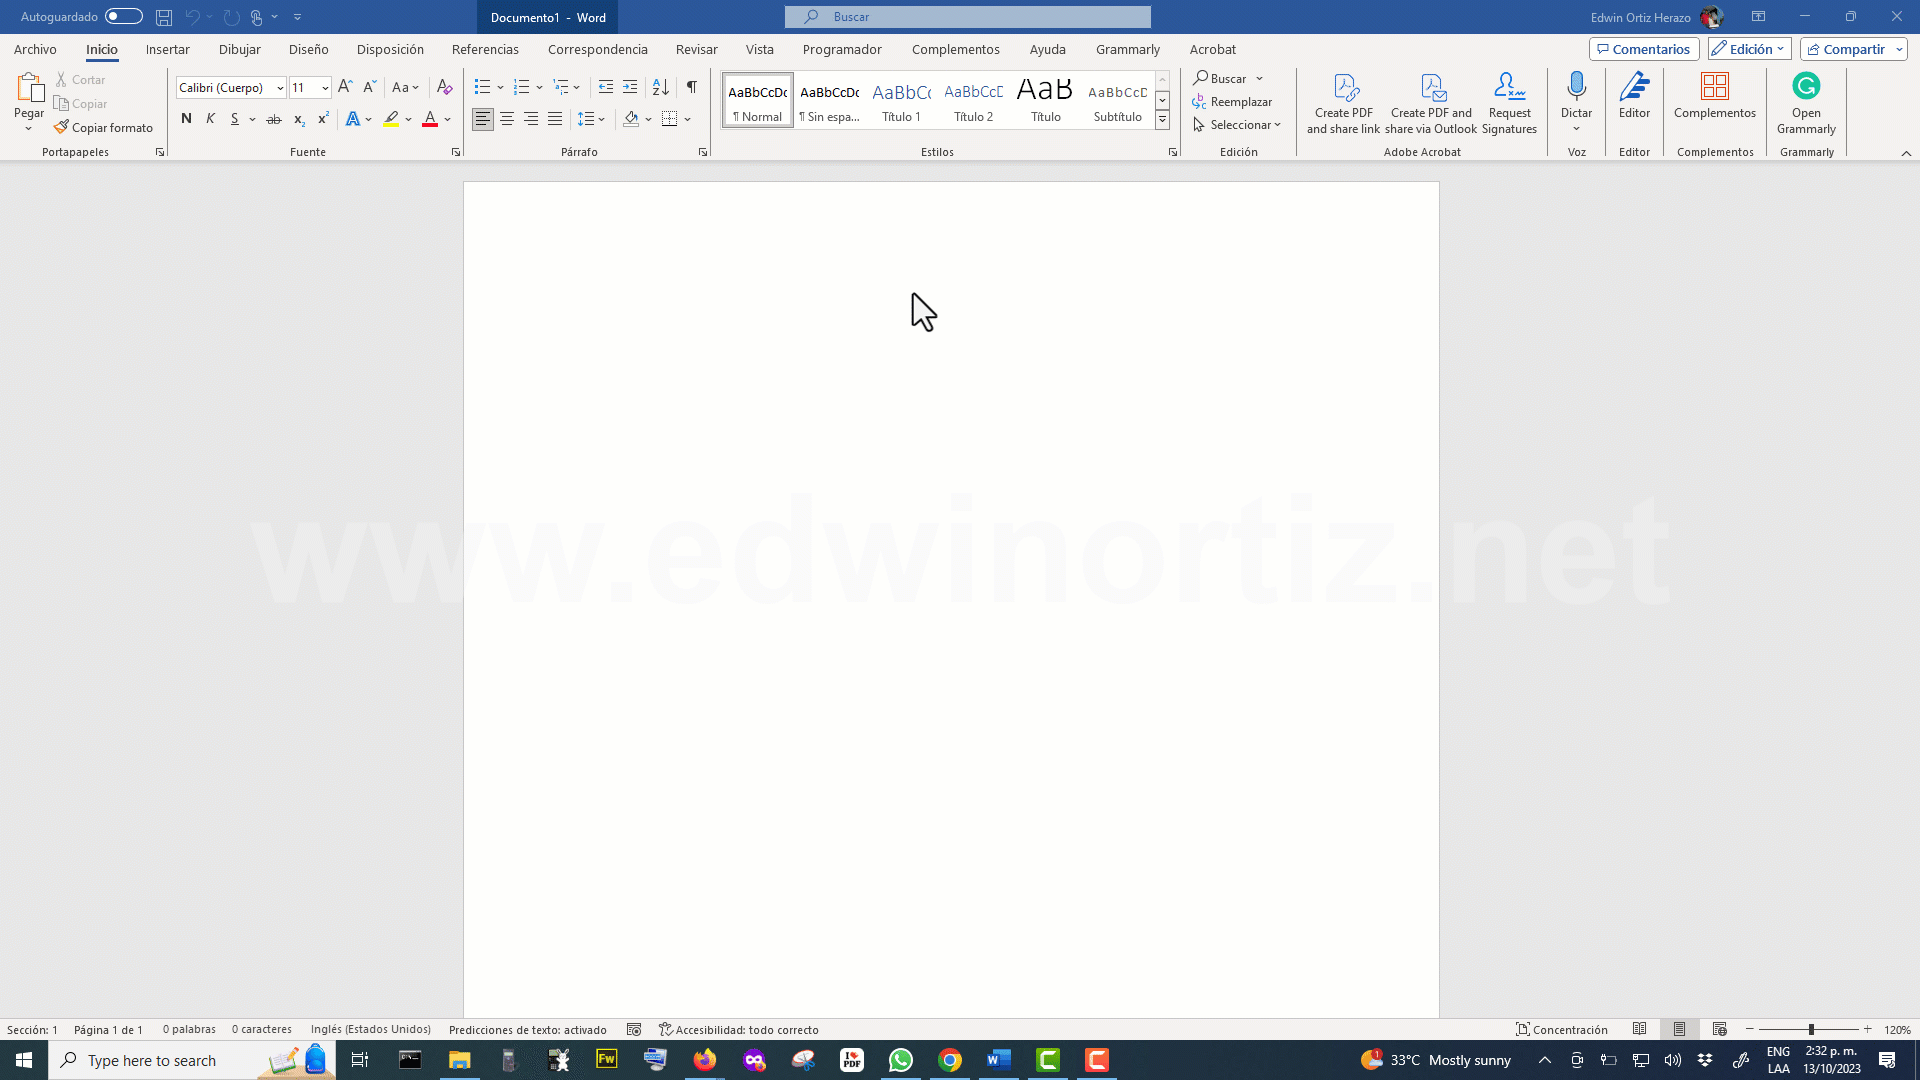Image resolution: width=1920 pixels, height=1080 pixels.
Task: Toggle text prediction activation status
Action: 526,1030
